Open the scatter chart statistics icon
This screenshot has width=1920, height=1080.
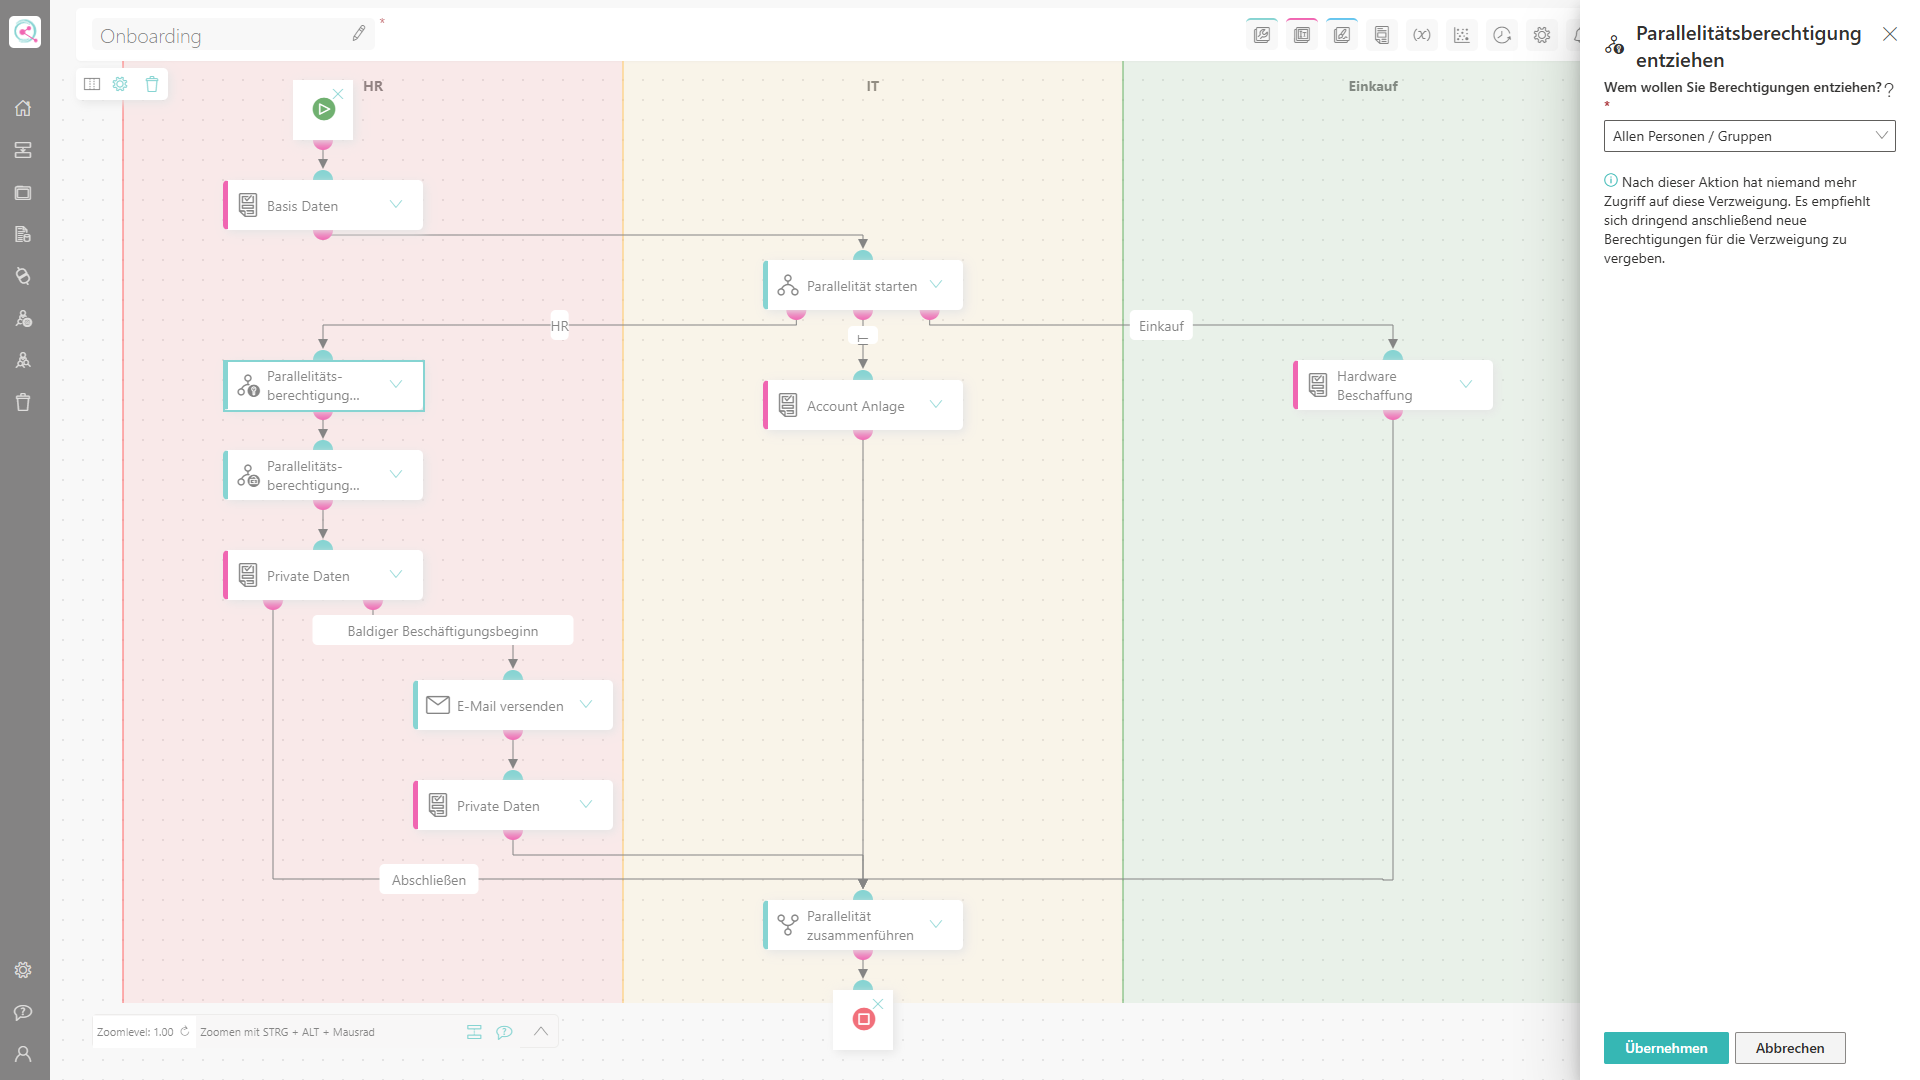pyautogui.click(x=1461, y=35)
